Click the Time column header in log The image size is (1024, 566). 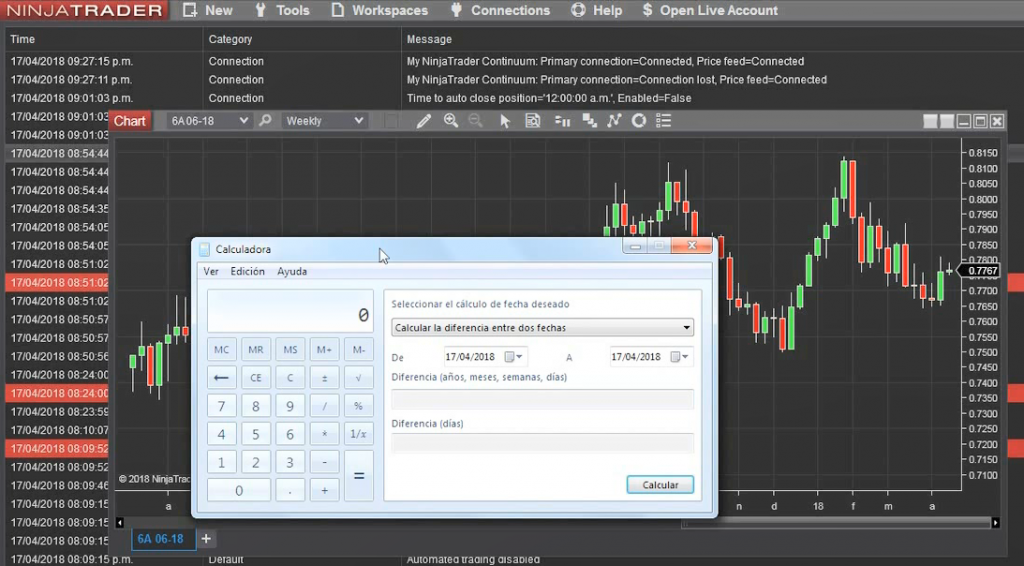click(22, 39)
